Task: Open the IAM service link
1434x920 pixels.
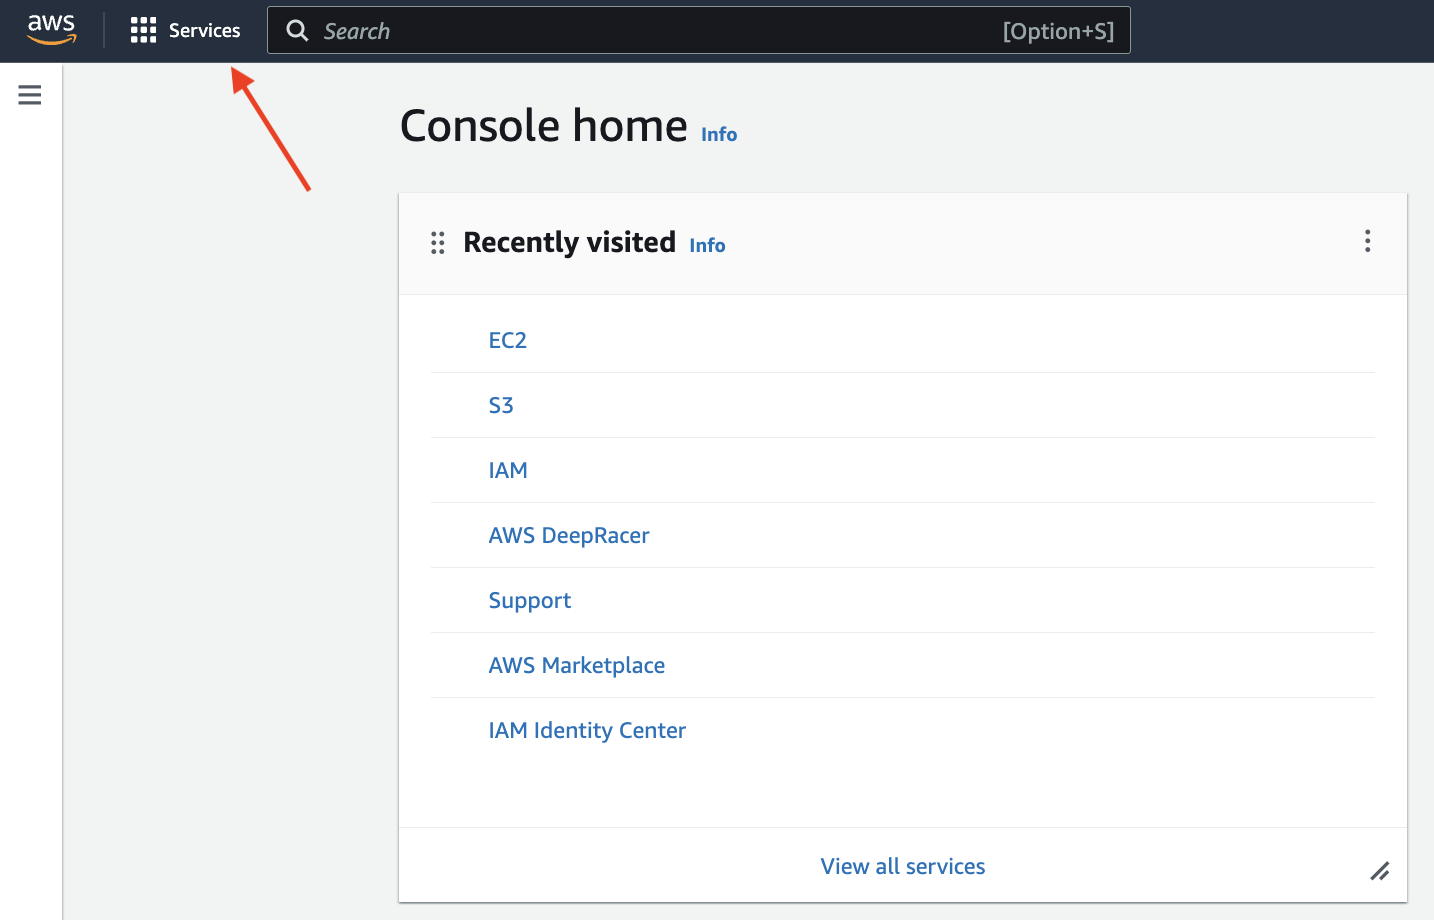Action: point(508,470)
